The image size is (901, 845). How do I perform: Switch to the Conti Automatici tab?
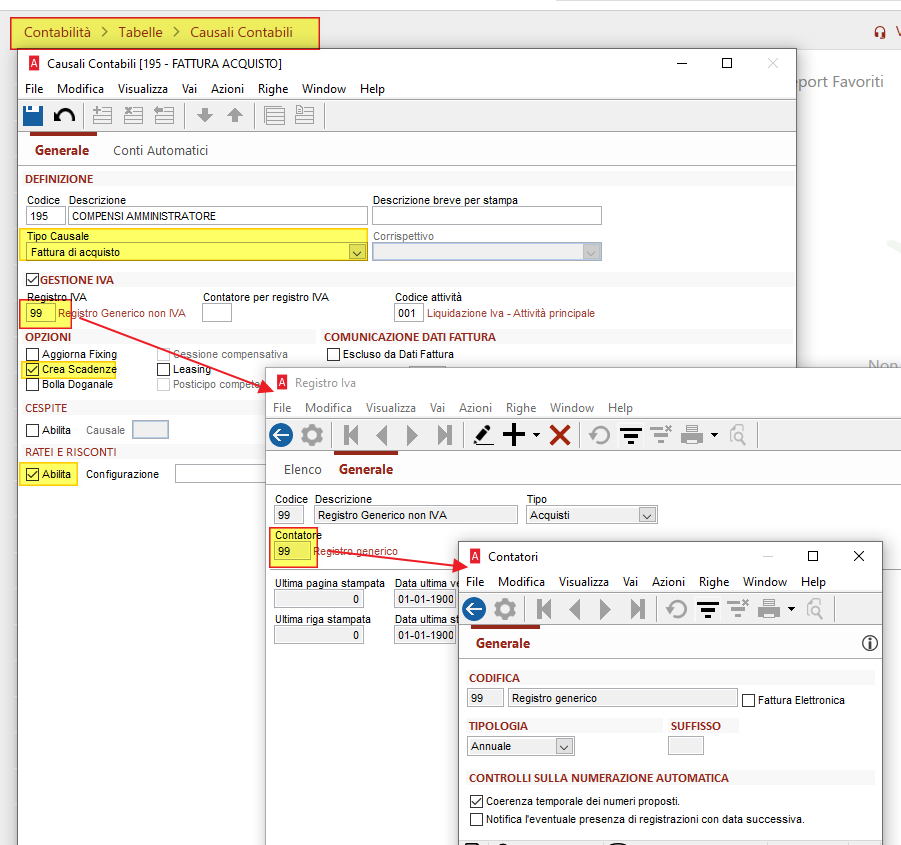pyautogui.click(x=160, y=151)
